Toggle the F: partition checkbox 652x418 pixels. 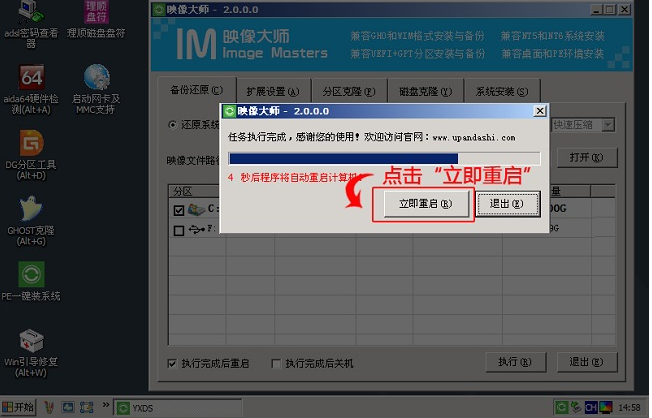click(179, 230)
